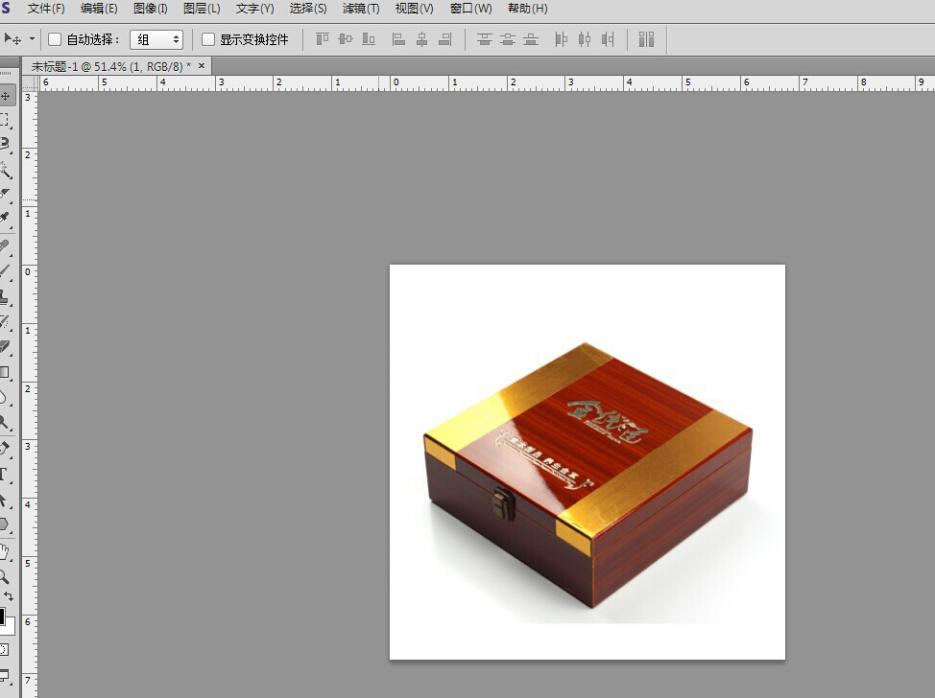This screenshot has width=935, height=698.
Task: Close the 未标题-1 document tab
Action: (201, 66)
